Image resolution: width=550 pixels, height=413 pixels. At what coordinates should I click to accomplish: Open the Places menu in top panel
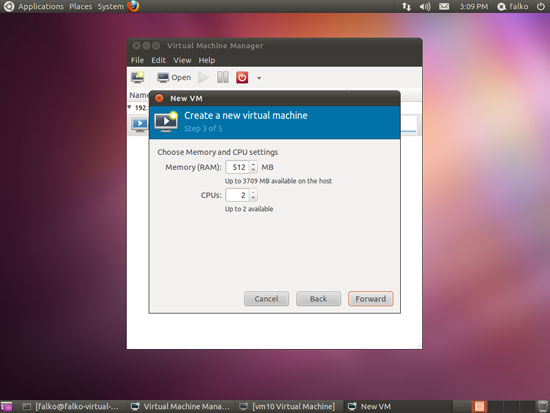[81, 7]
